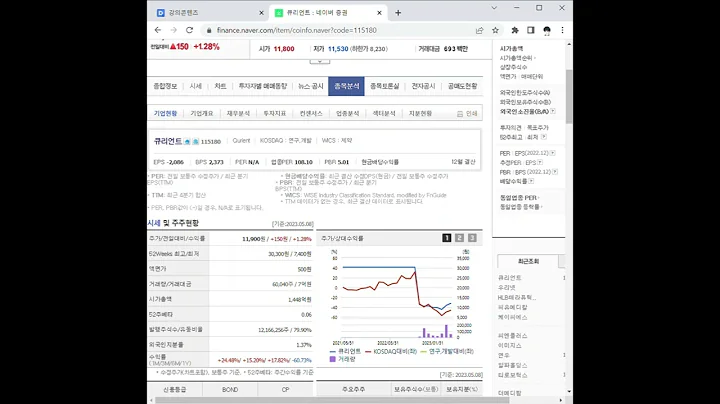Open help icon next to PBR BPS(2022.12)
The image size is (720, 404).
point(555,172)
